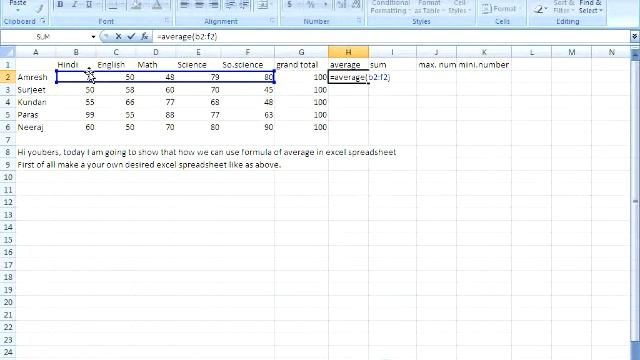The width and height of the screenshot is (640, 360).
Task: Open Find & Select dropdown
Action: [x=590, y=7]
